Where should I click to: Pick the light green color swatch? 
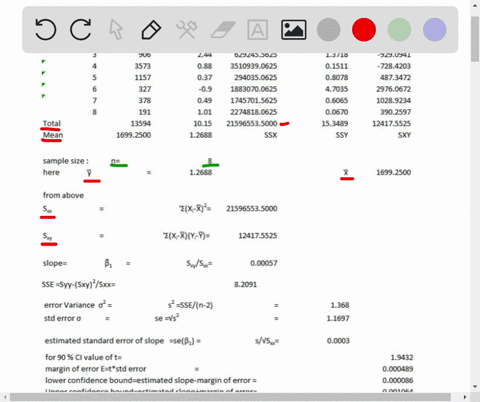399,30
